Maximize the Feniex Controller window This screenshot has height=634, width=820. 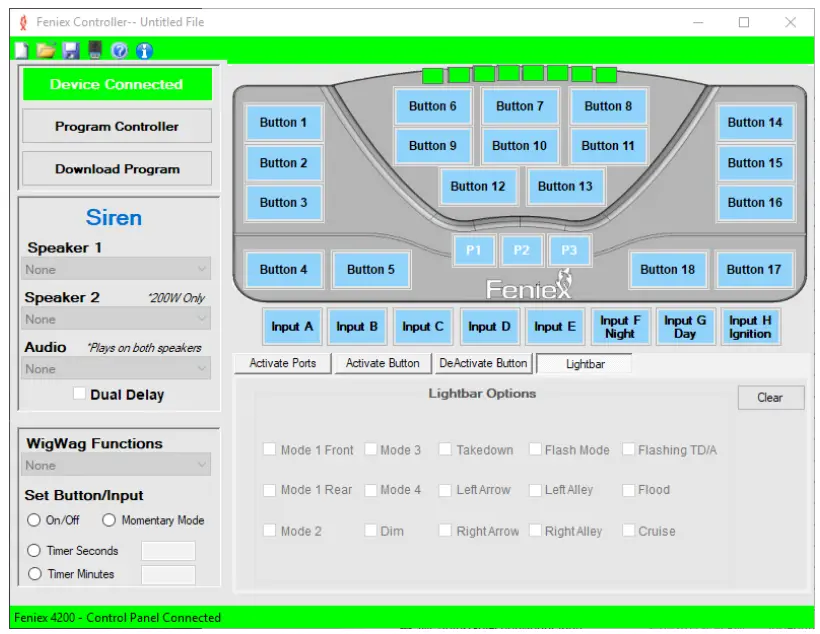pyautogui.click(x=744, y=22)
